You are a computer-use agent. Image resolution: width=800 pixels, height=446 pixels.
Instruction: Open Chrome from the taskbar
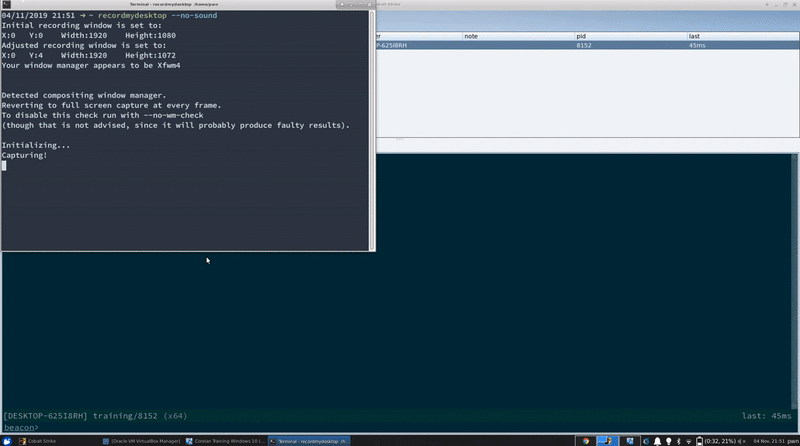click(x=586, y=440)
